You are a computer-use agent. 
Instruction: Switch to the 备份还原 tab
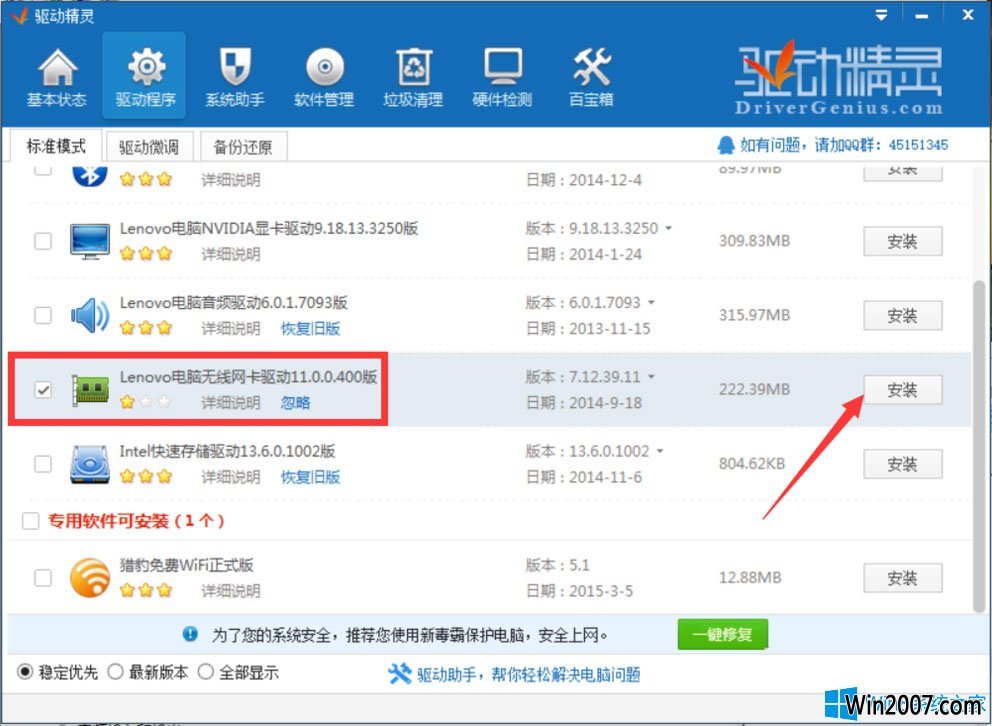click(x=244, y=147)
